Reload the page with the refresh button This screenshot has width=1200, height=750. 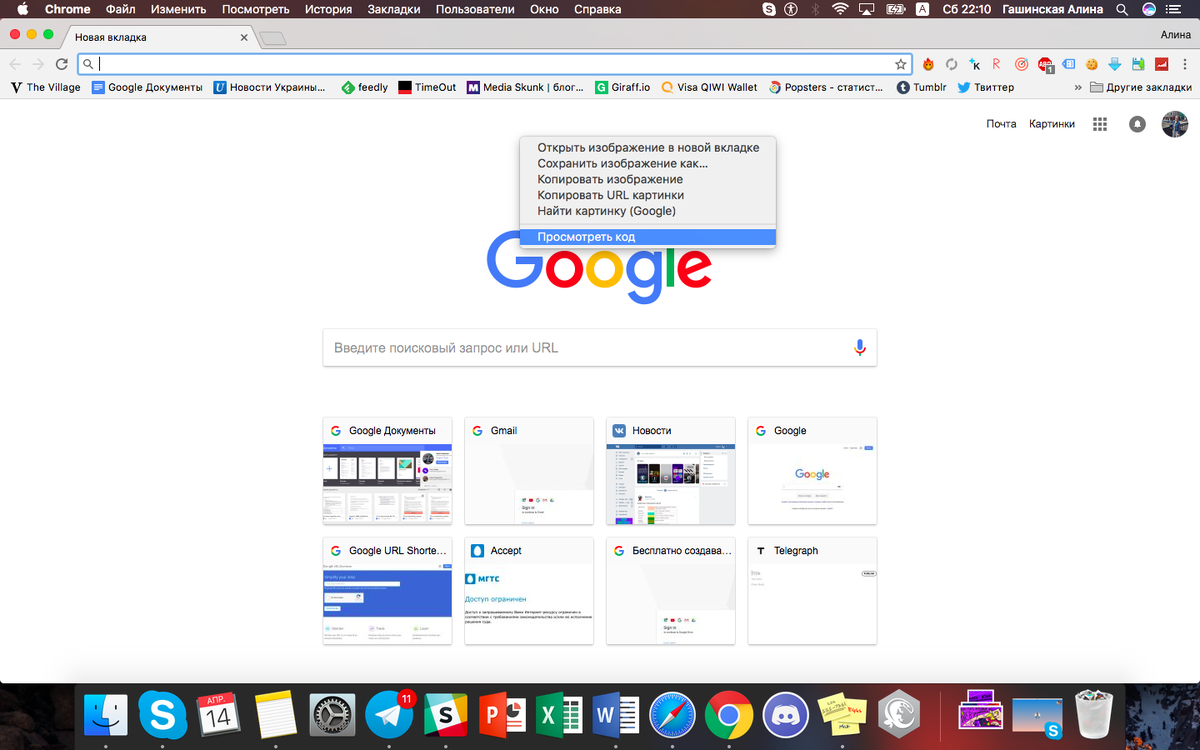(x=62, y=64)
